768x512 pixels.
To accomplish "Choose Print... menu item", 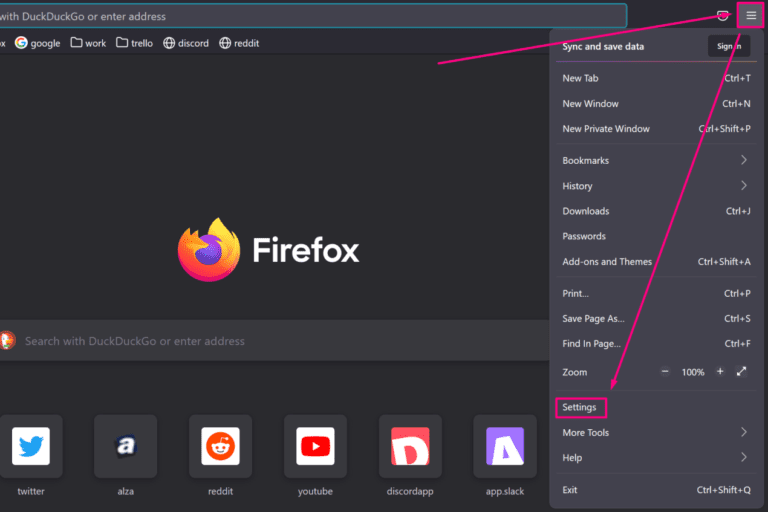I will tap(656, 293).
